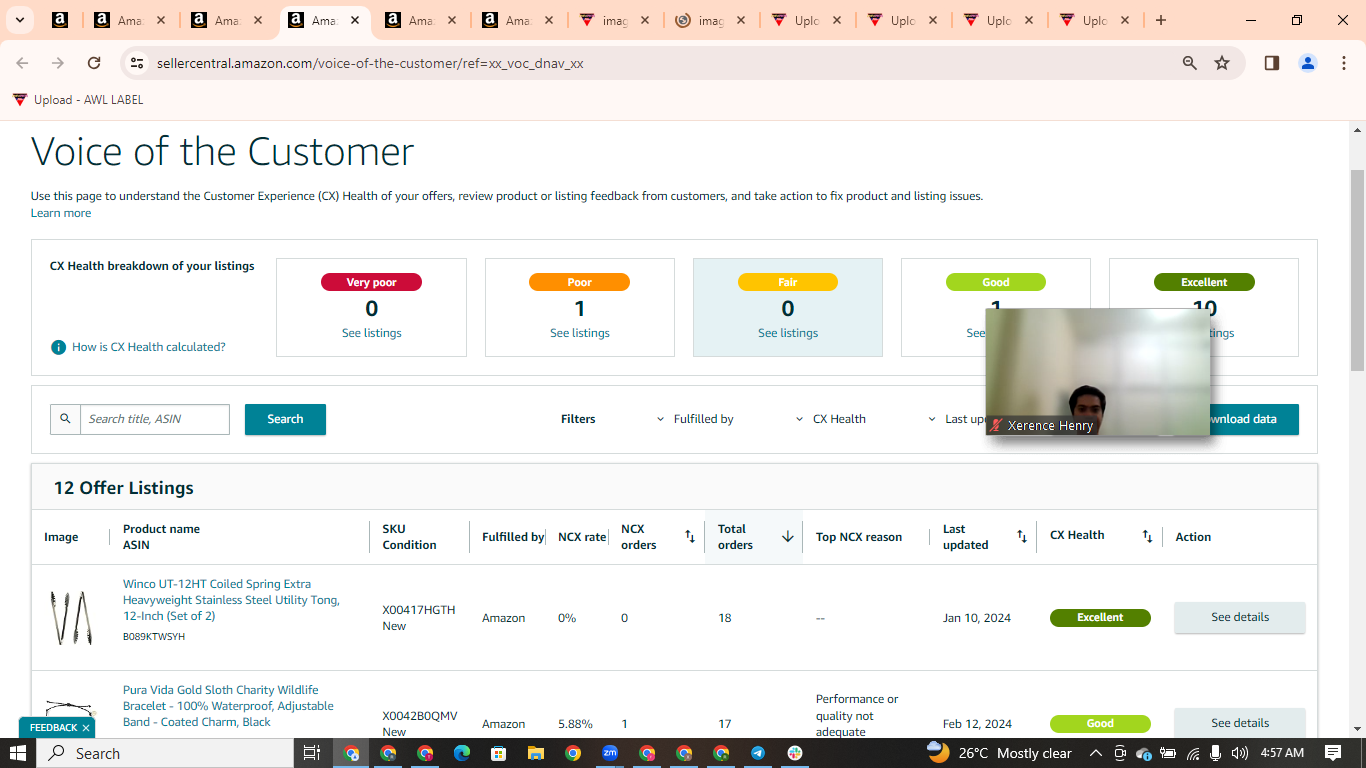Open Telegram from the taskbar
This screenshot has width=1366, height=768.
tap(758, 753)
